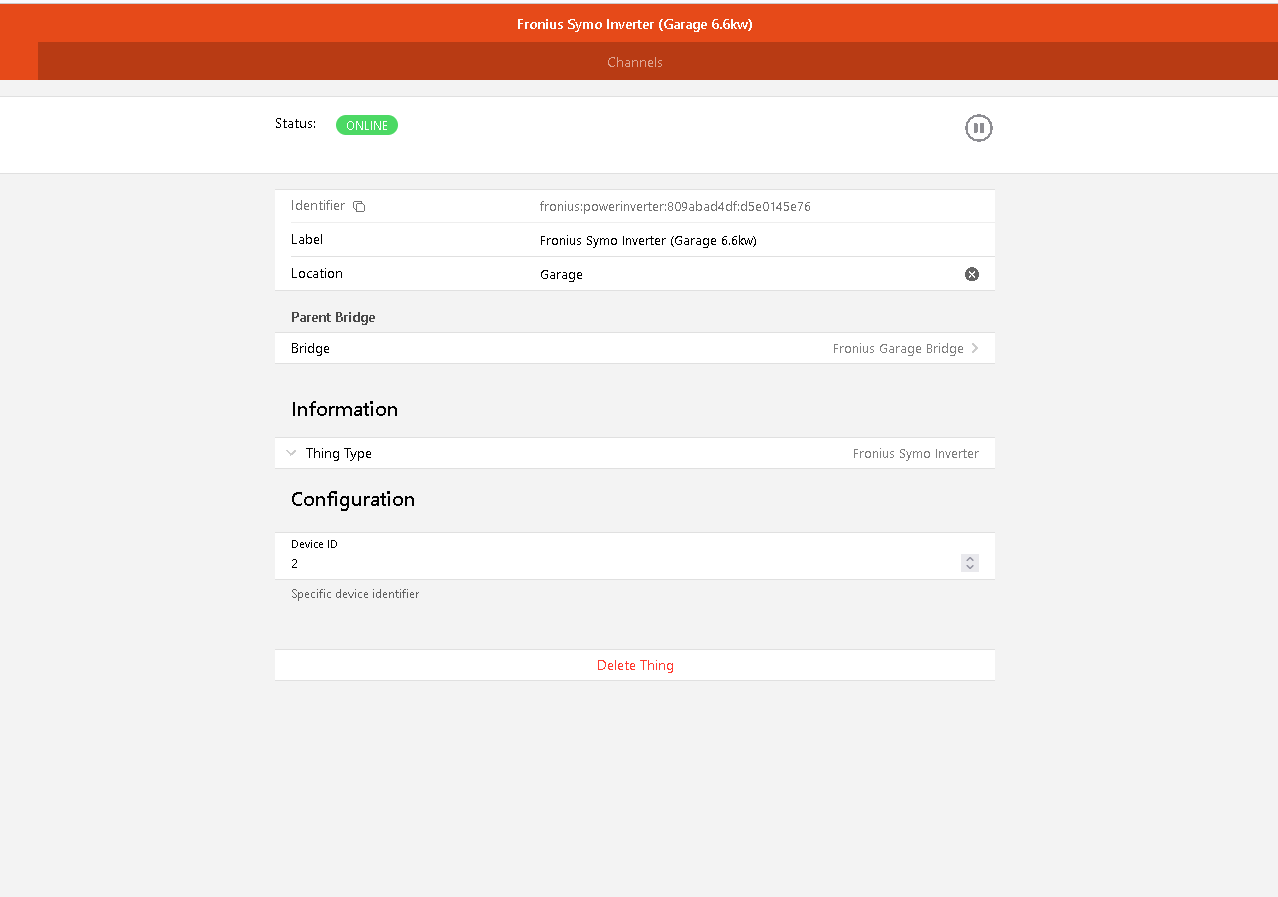The width and height of the screenshot is (1278, 897).
Task: Clear the Garage location field
Action: pos(972,274)
